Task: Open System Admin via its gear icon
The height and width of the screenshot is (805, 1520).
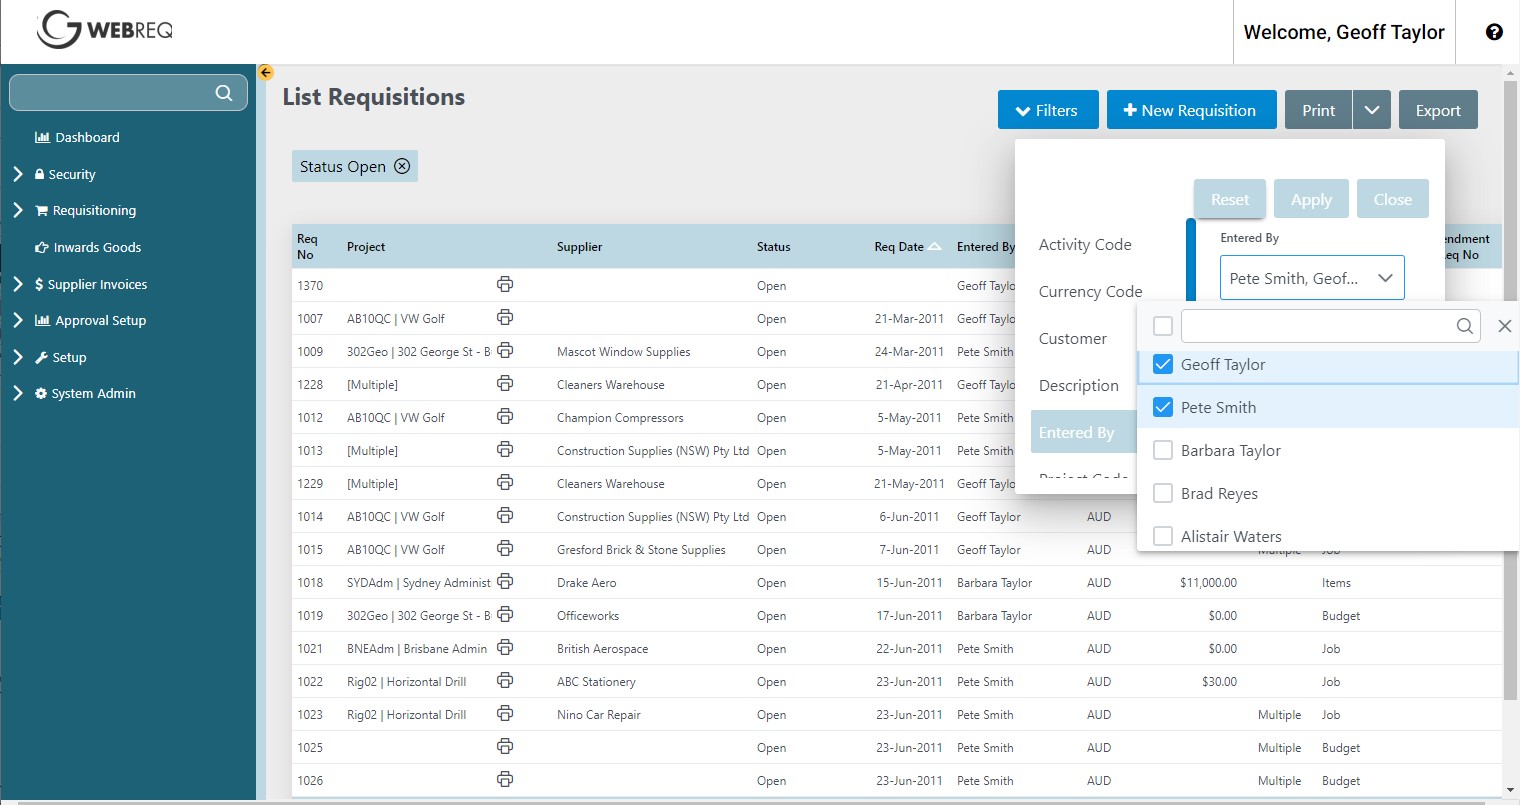Action: [42, 393]
